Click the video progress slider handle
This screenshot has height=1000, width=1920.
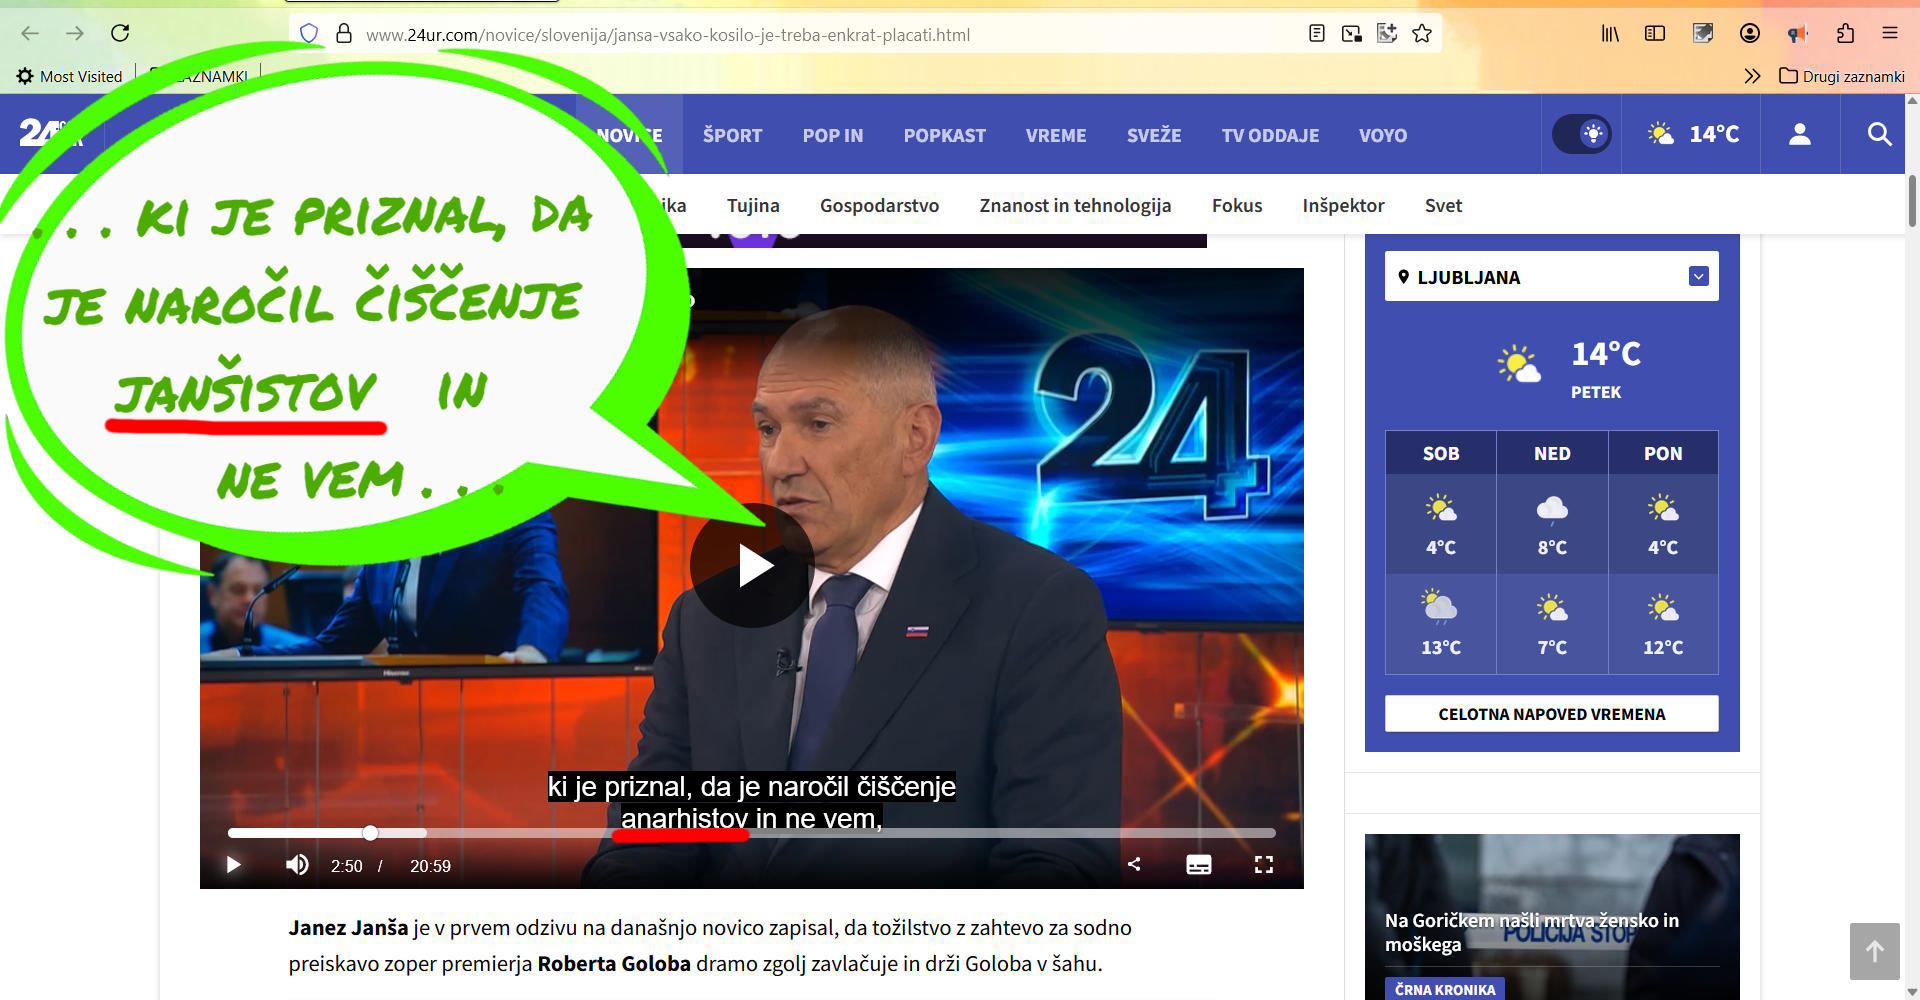coord(370,833)
